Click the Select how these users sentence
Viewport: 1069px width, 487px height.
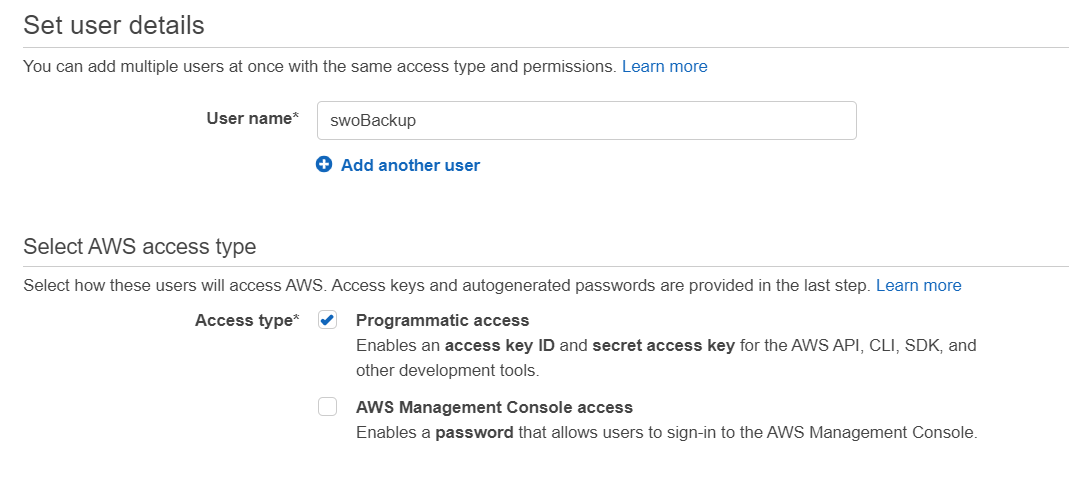tap(446, 285)
